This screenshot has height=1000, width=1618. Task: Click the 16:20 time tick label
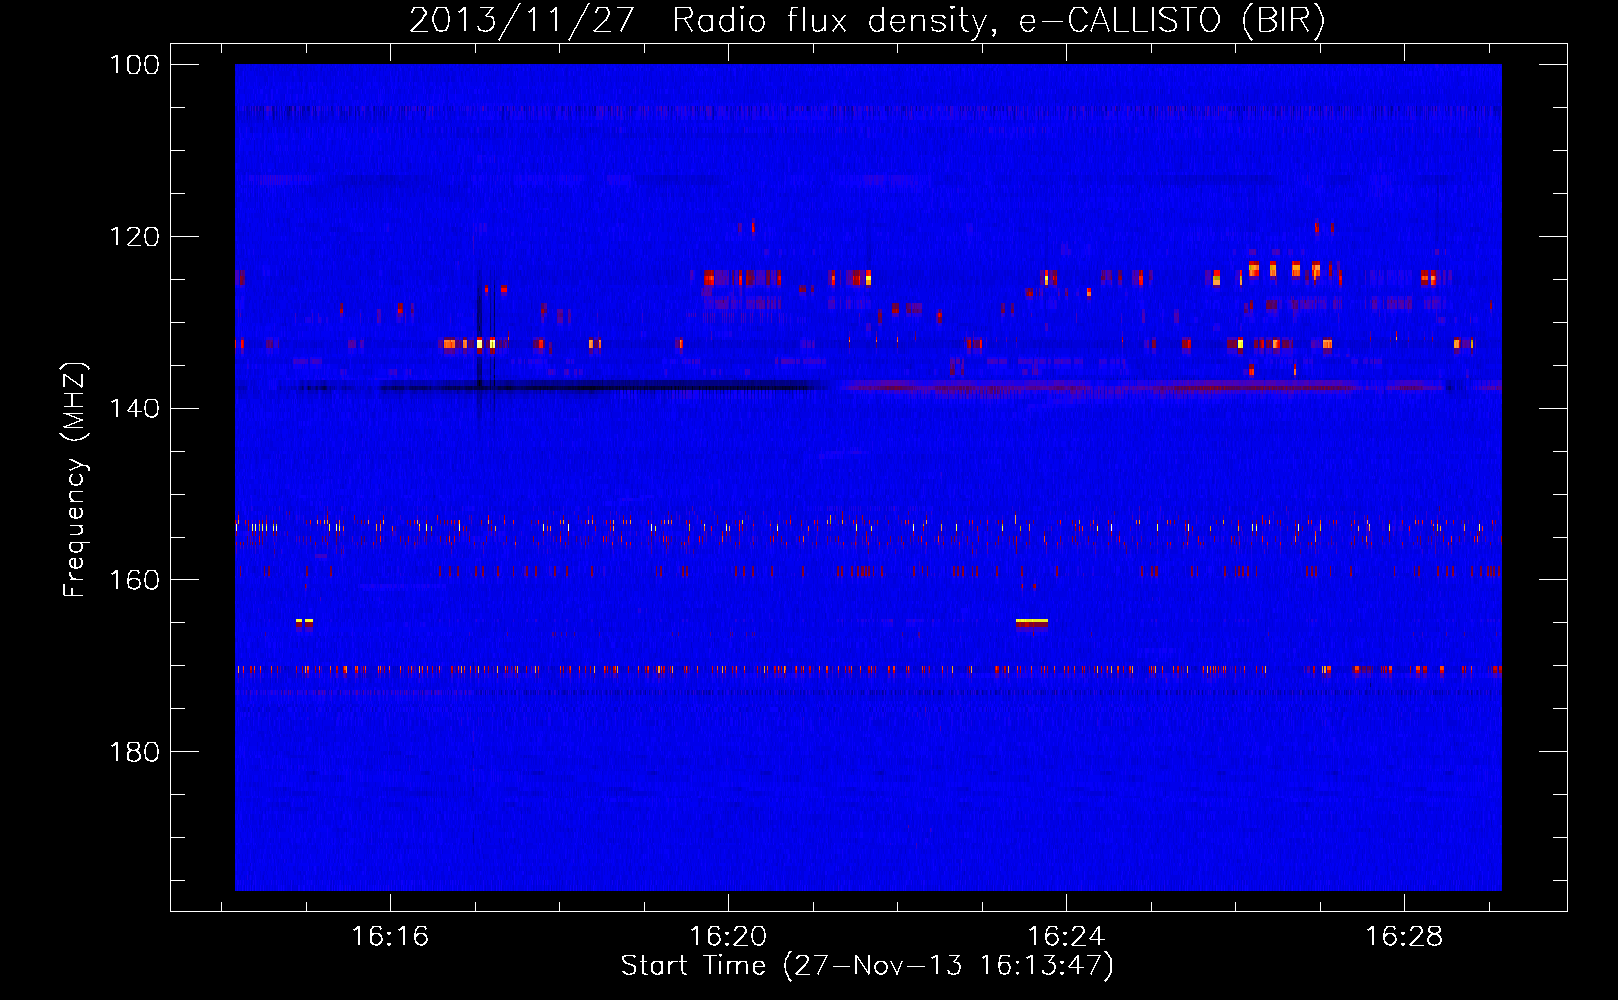(x=728, y=937)
